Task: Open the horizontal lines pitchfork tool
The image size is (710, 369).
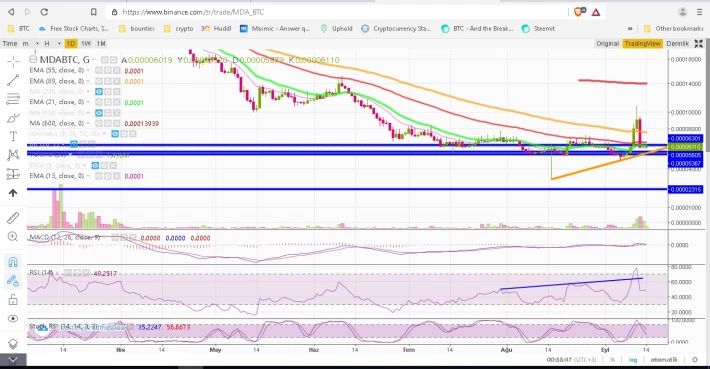Action: [x=13, y=99]
